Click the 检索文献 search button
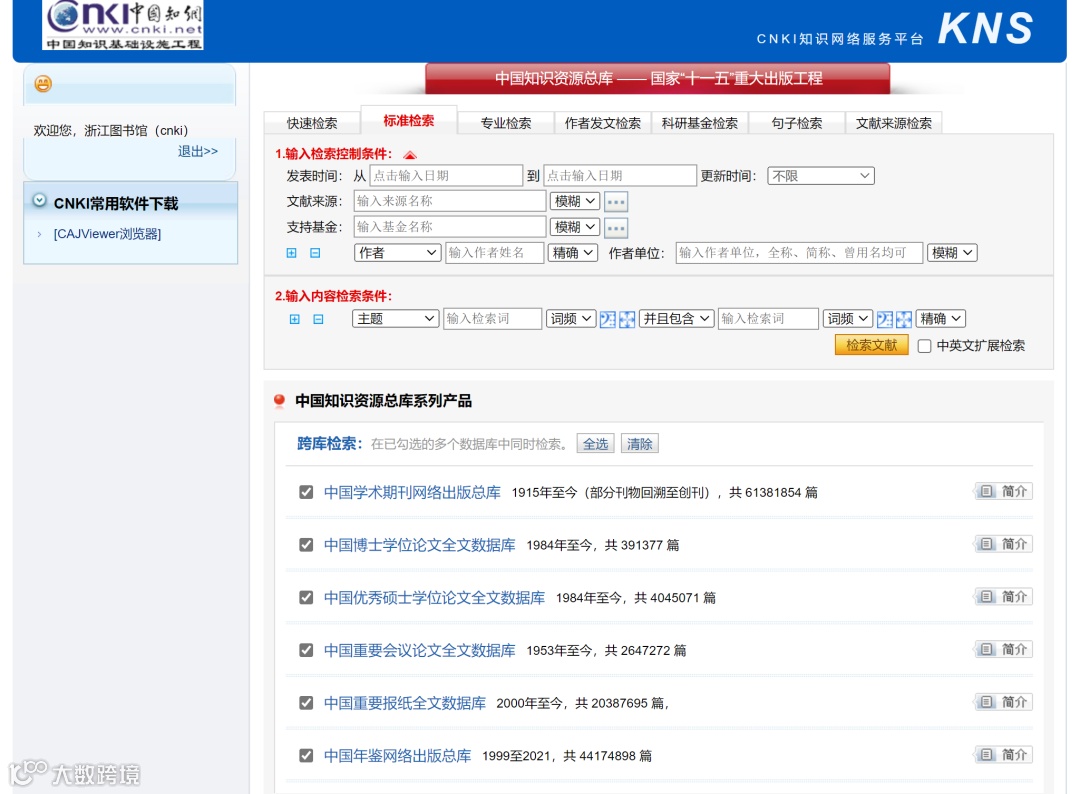The width and height of the screenshot is (1080, 794). [871, 345]
